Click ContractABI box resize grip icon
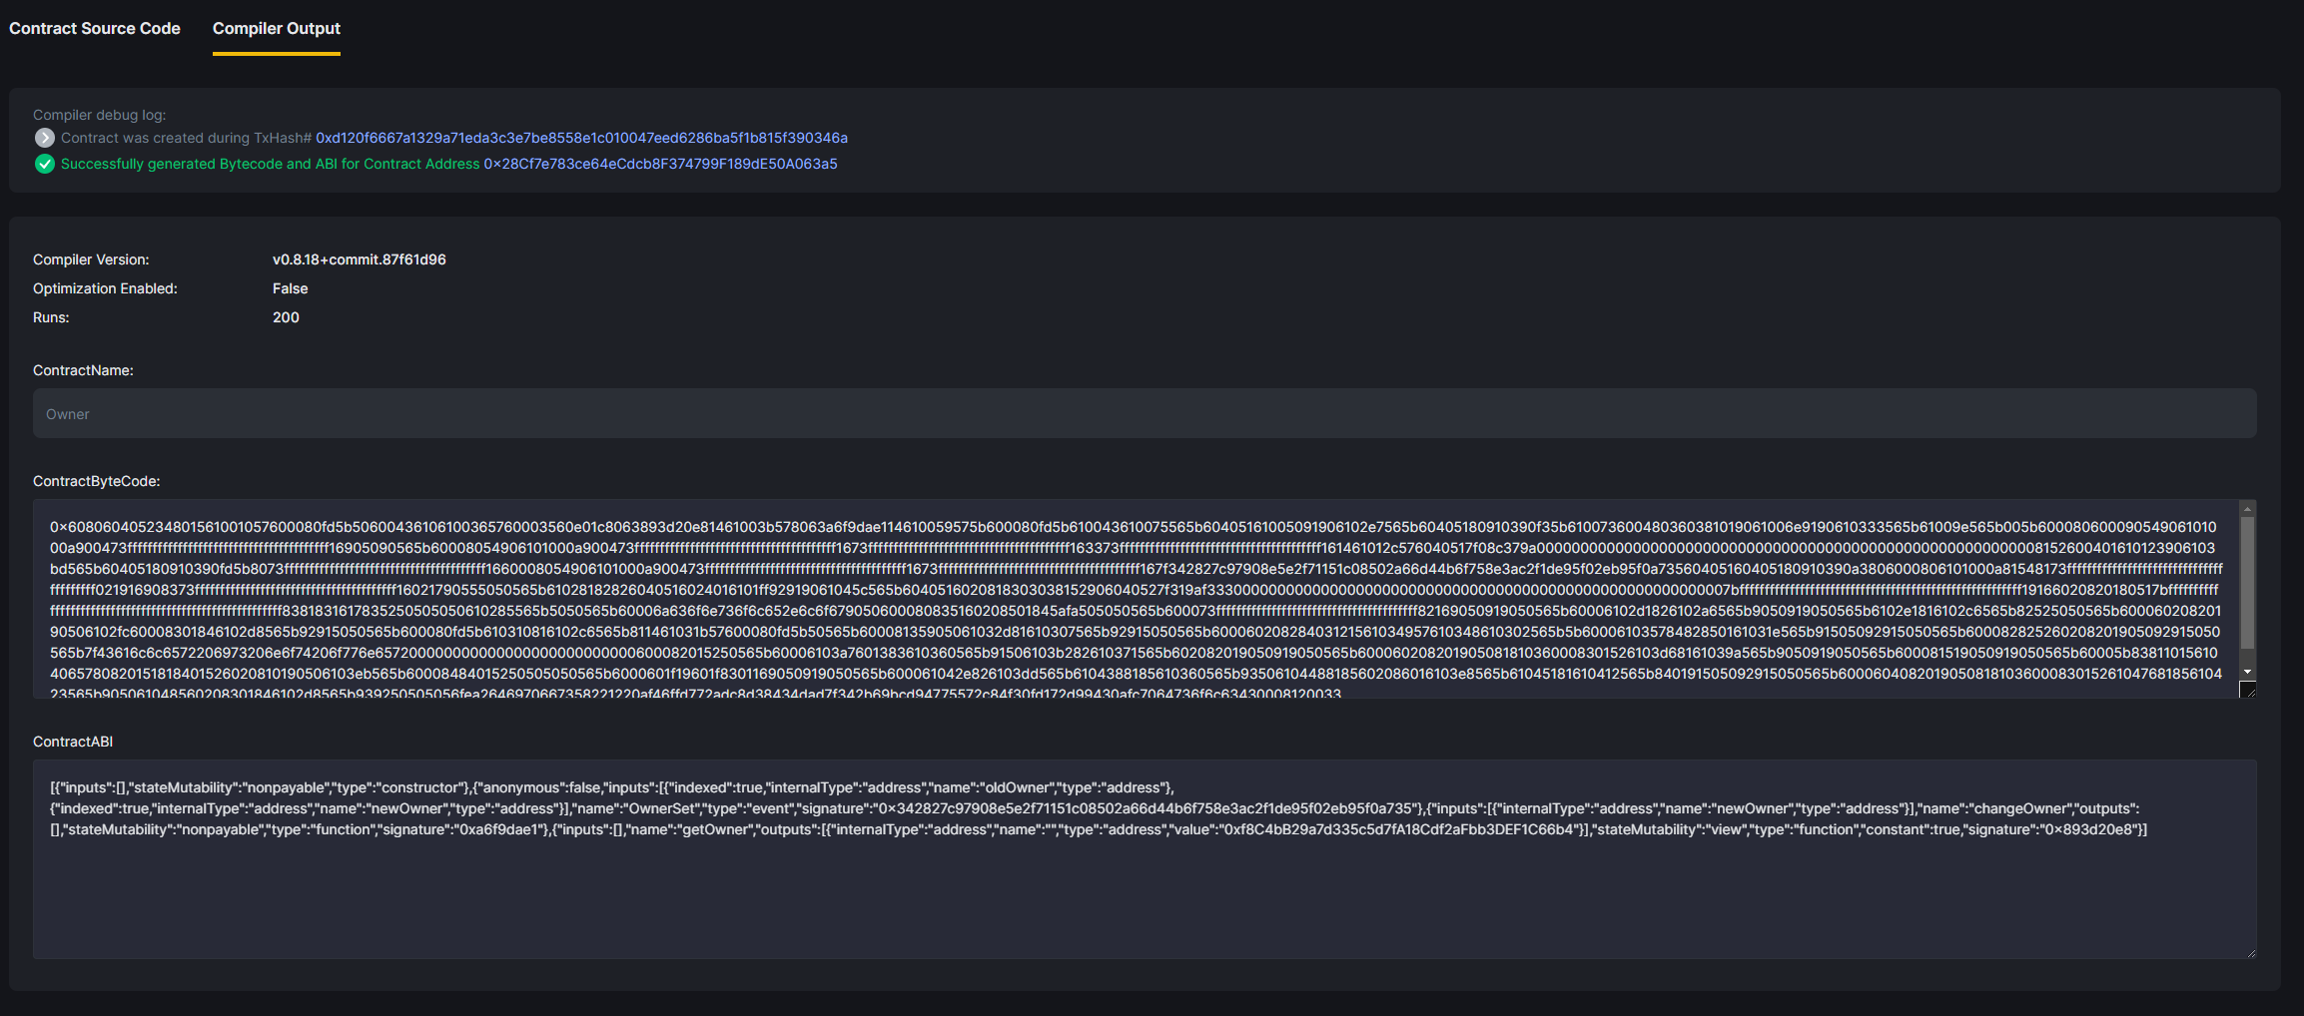Image resolution: width=2304 pixels, height=1016 pixels. pyautogui.click(x=2250, y=952)
